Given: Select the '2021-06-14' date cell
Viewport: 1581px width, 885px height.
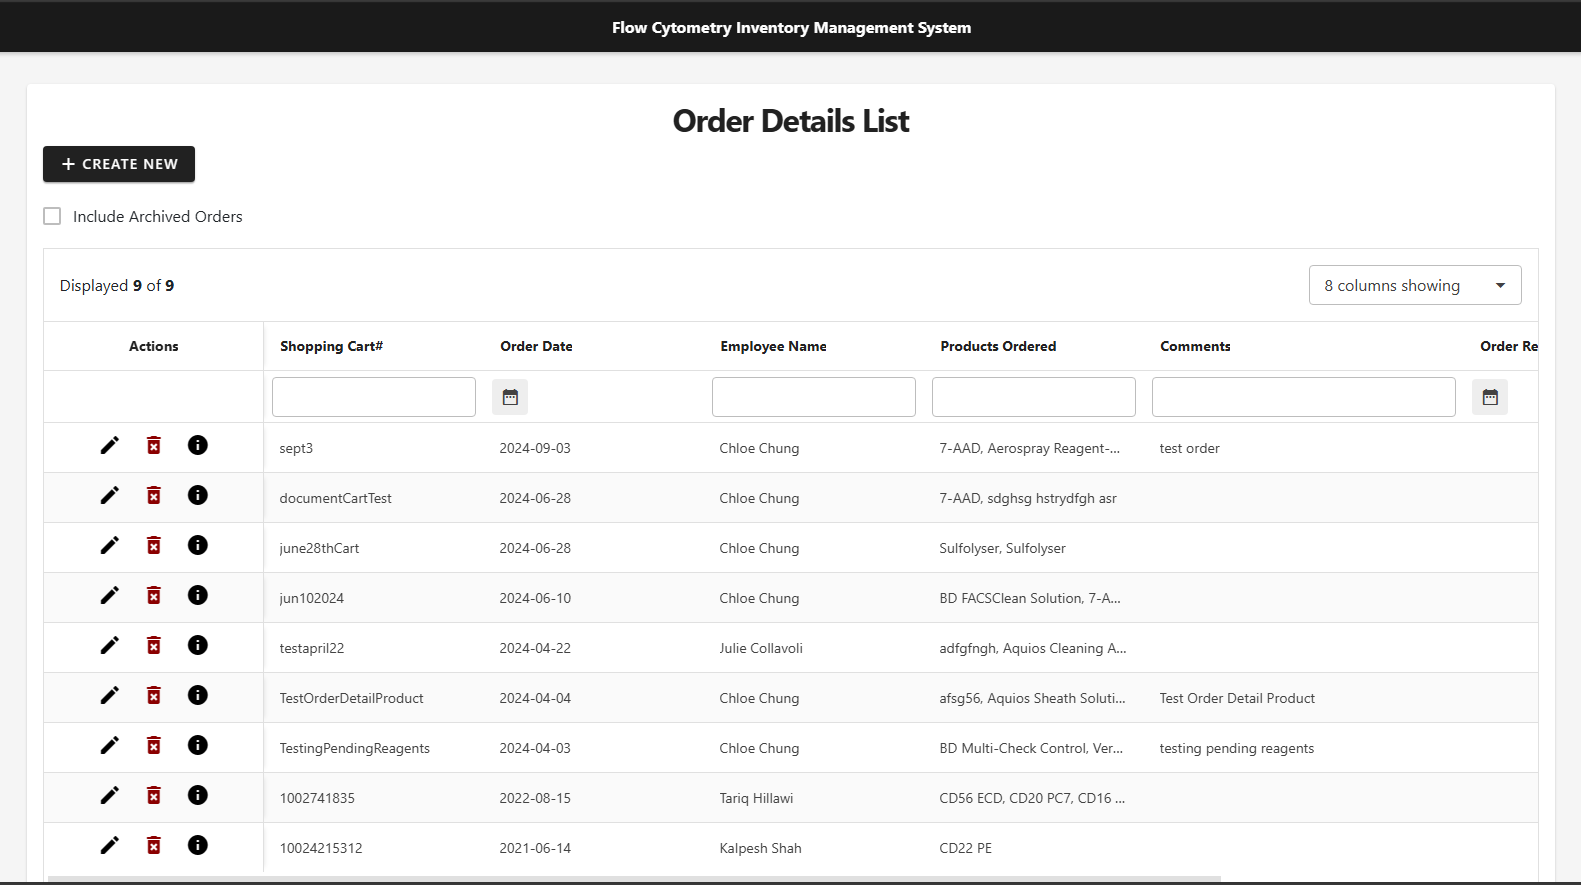Looking at the screenshot, I should click(x=535, y=848).
